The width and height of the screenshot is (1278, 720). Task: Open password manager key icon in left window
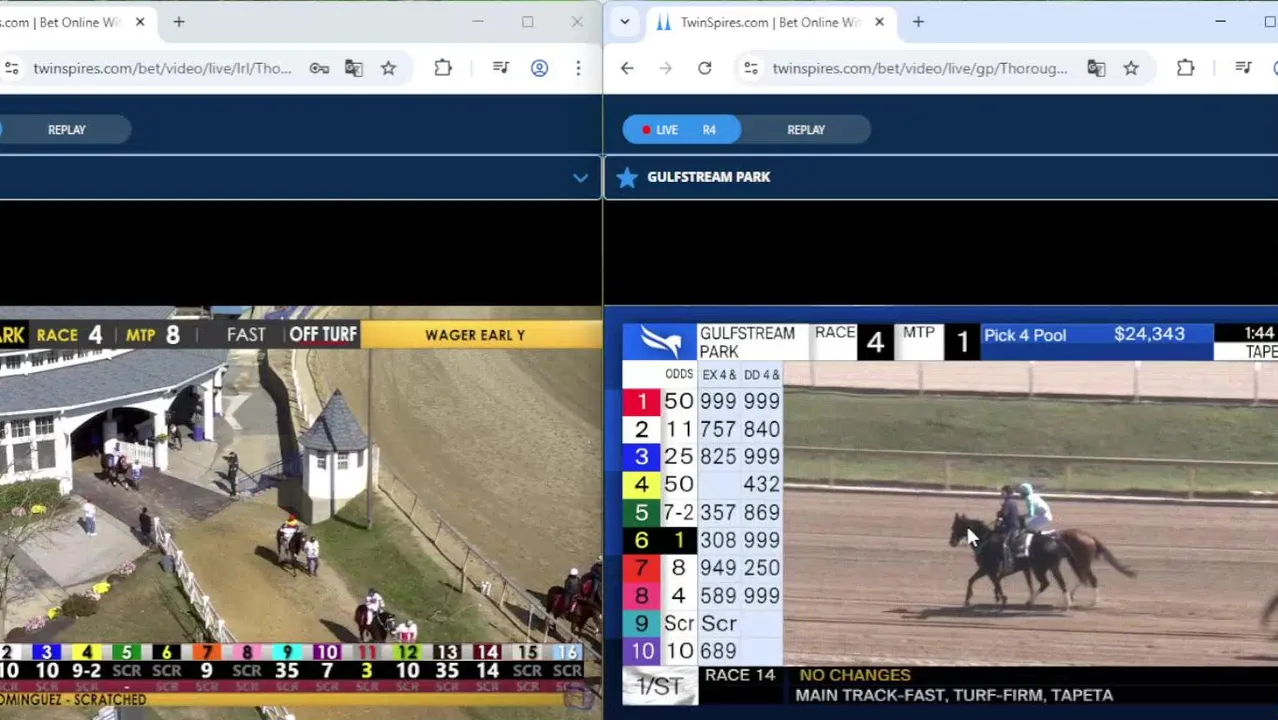(319, 68)
